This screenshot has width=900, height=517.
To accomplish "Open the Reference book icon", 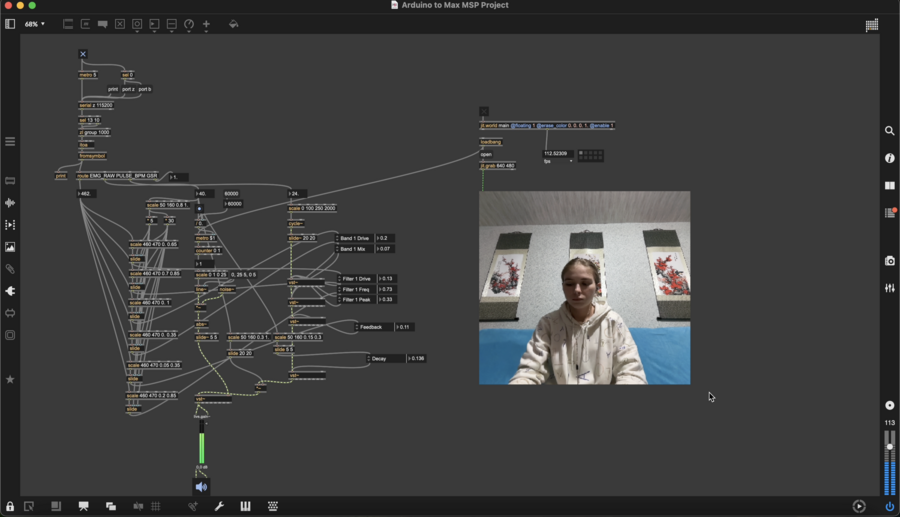I will (x=890, y=185).
